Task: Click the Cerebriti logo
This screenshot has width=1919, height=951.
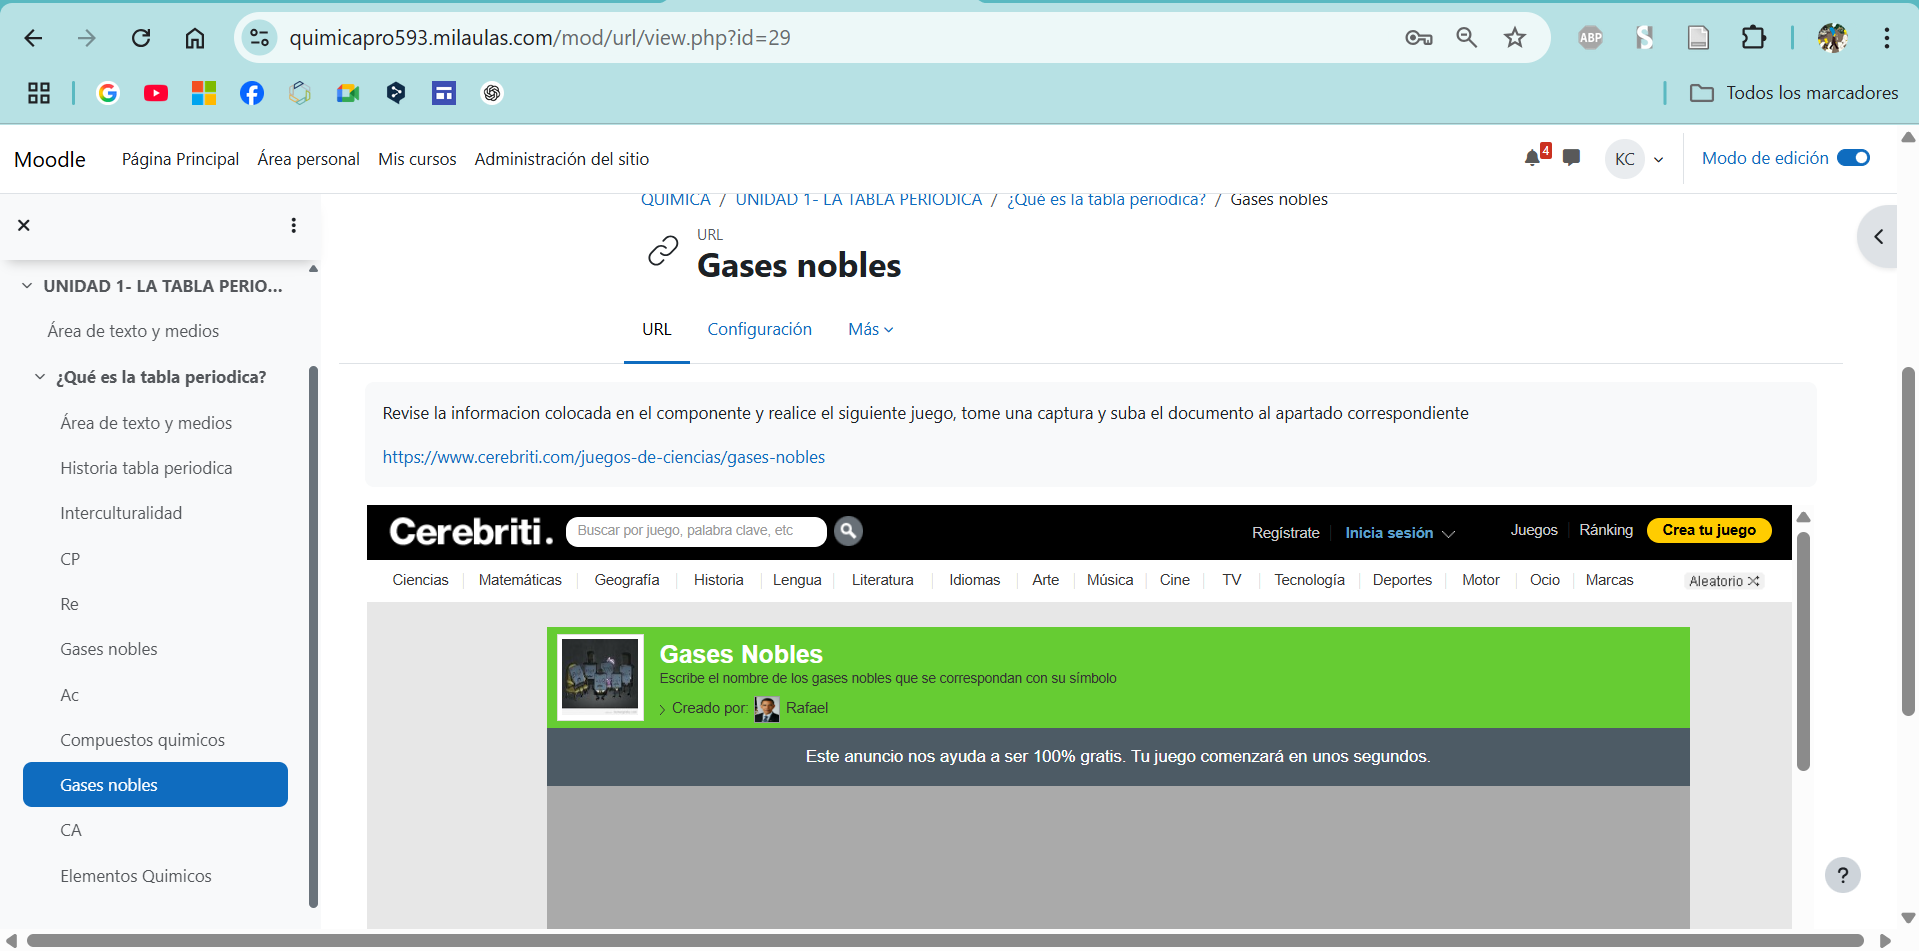Action: 470,531
